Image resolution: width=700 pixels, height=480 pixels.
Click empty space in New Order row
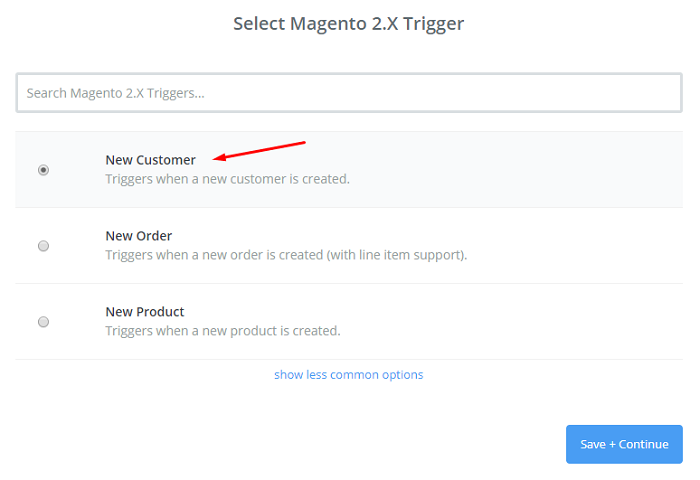[580, 246]
